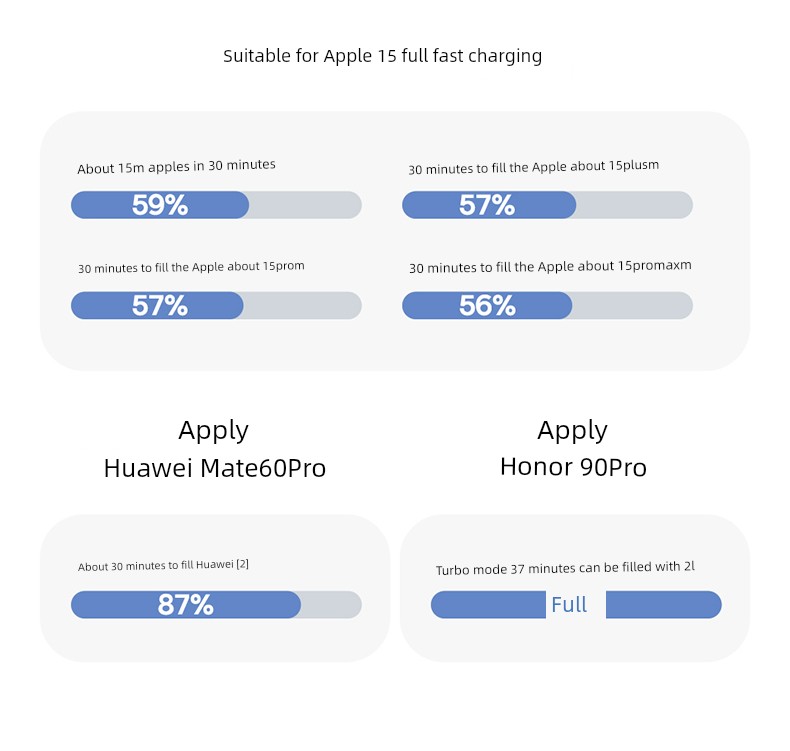
Task: Click the 'Honor 90Pro' heading
Action: (x=573, y=467)
